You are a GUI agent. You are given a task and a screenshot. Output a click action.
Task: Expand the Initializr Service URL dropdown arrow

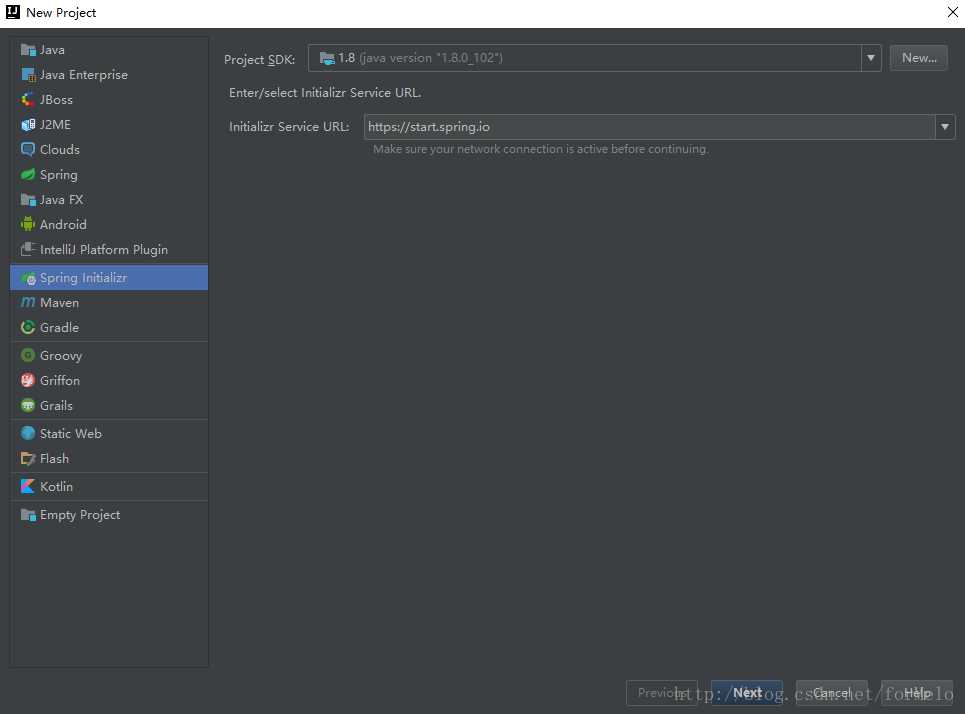(x=945, y=127)
